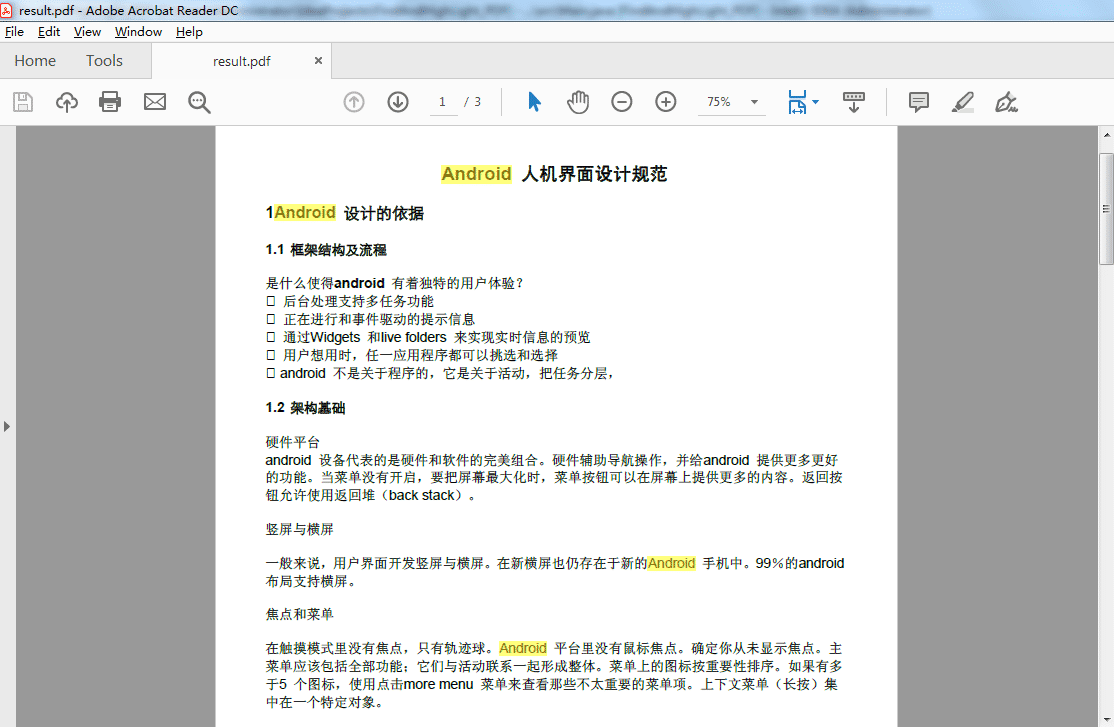The width and height of the screenshot is (1114, 727).
Task: Open the Sign document pen icon
Action: tap(1006, 102)
